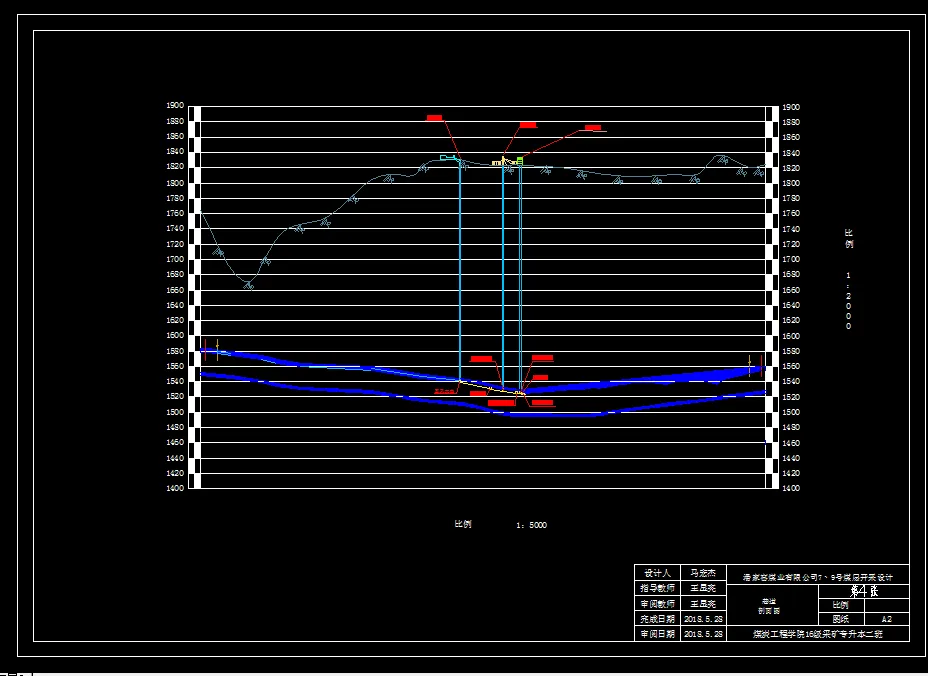Click the 指导教师 cell in title block
Viewport: 928px width, 676px height.
tap(658, 588)
